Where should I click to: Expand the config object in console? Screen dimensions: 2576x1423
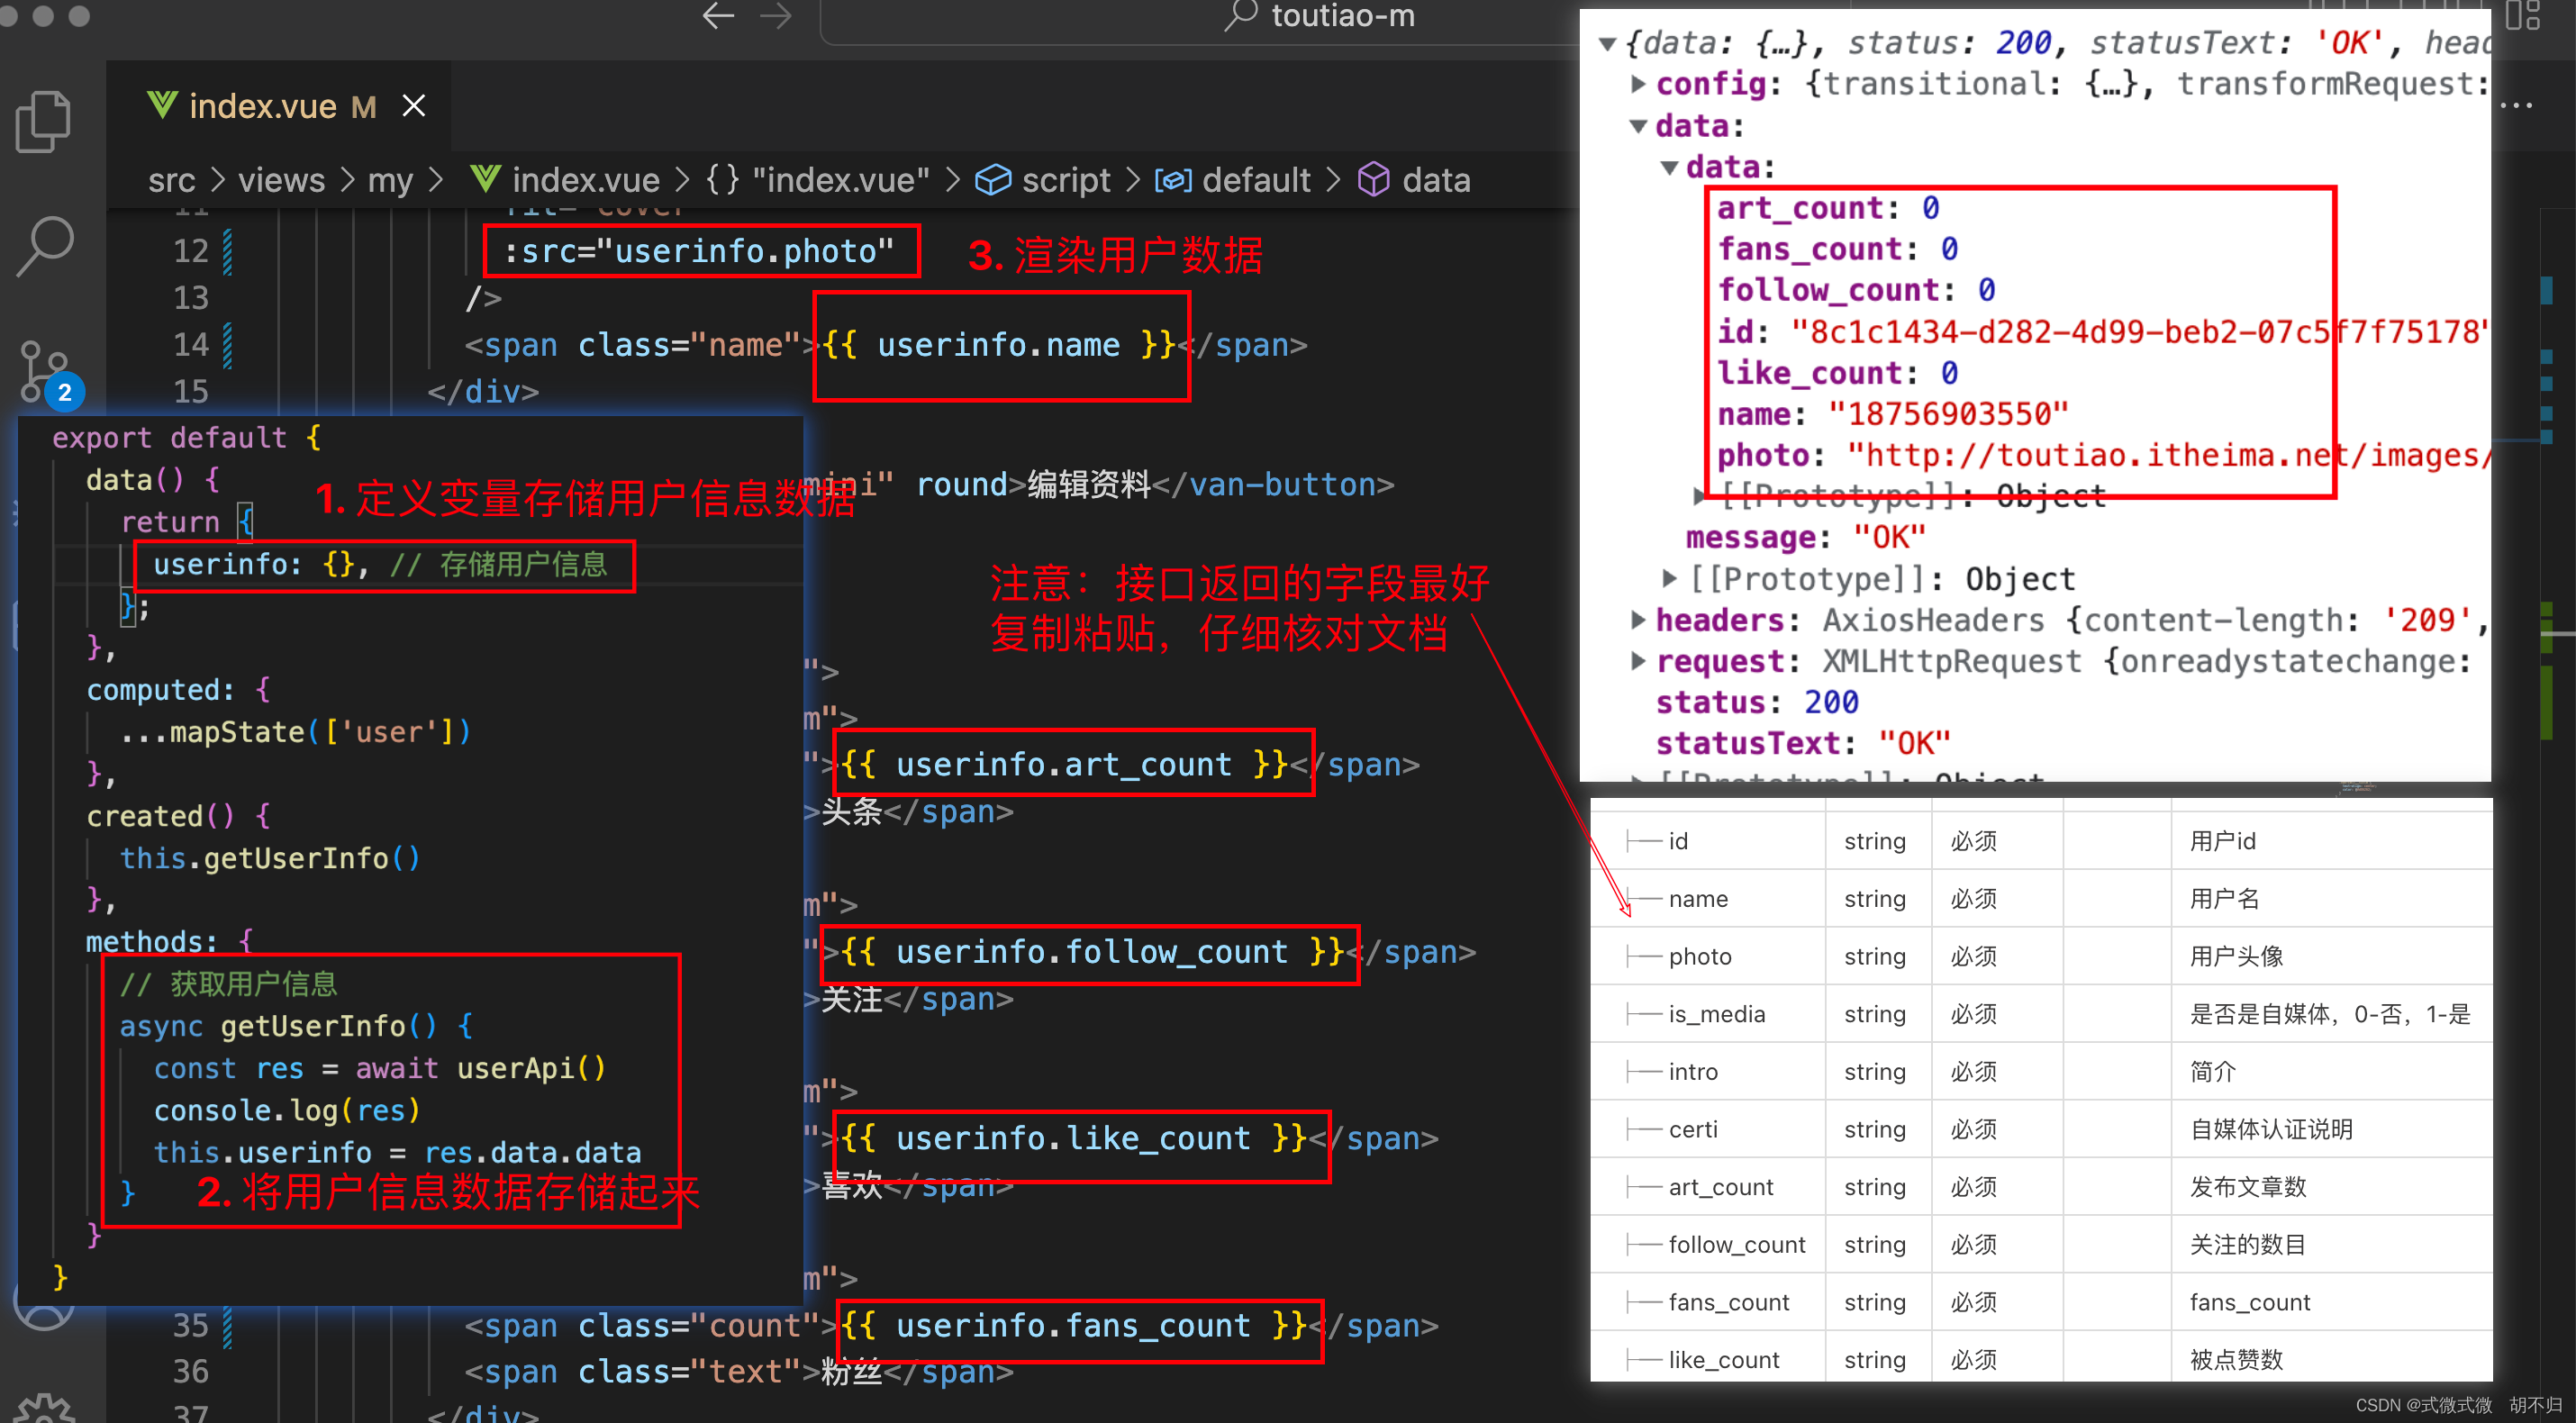[x=1638, y=84]
